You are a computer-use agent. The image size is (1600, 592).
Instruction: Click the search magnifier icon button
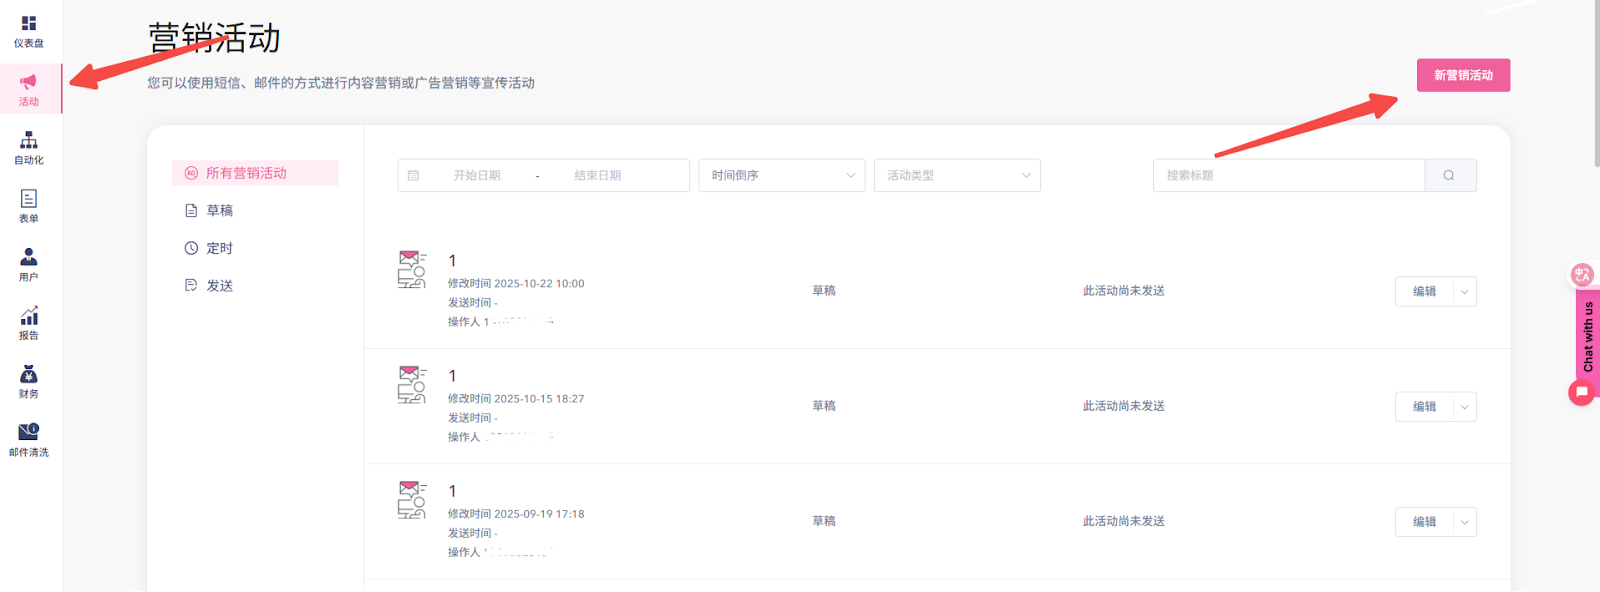click(x=1449, y=175)
